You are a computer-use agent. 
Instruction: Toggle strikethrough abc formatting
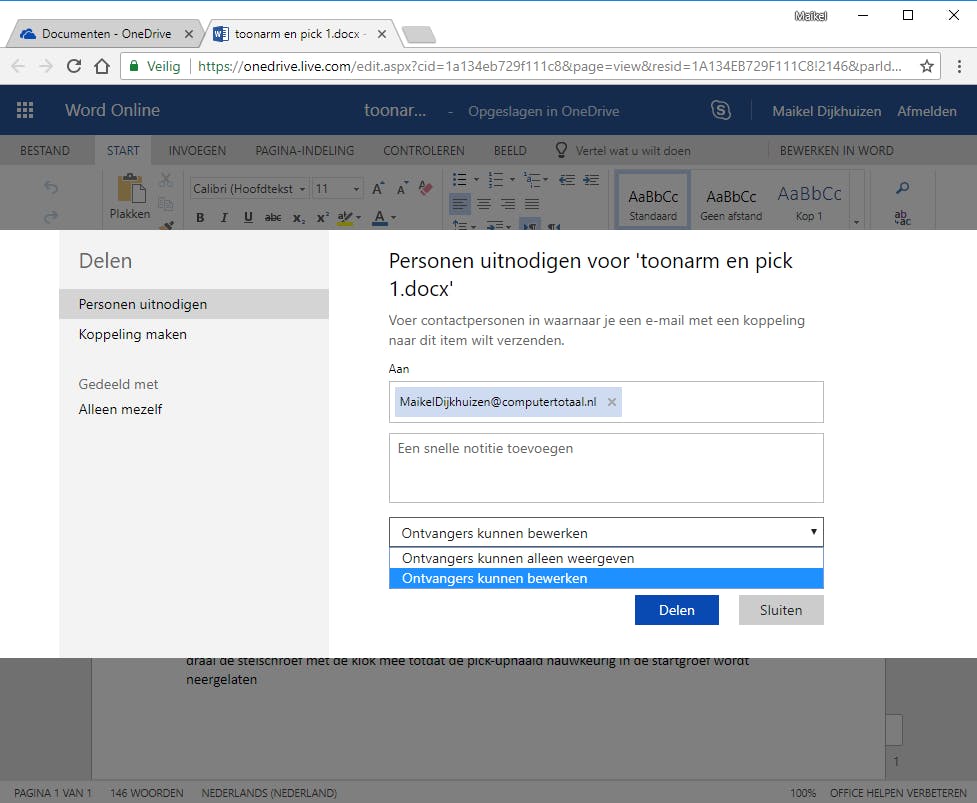(x=273, y=217)
